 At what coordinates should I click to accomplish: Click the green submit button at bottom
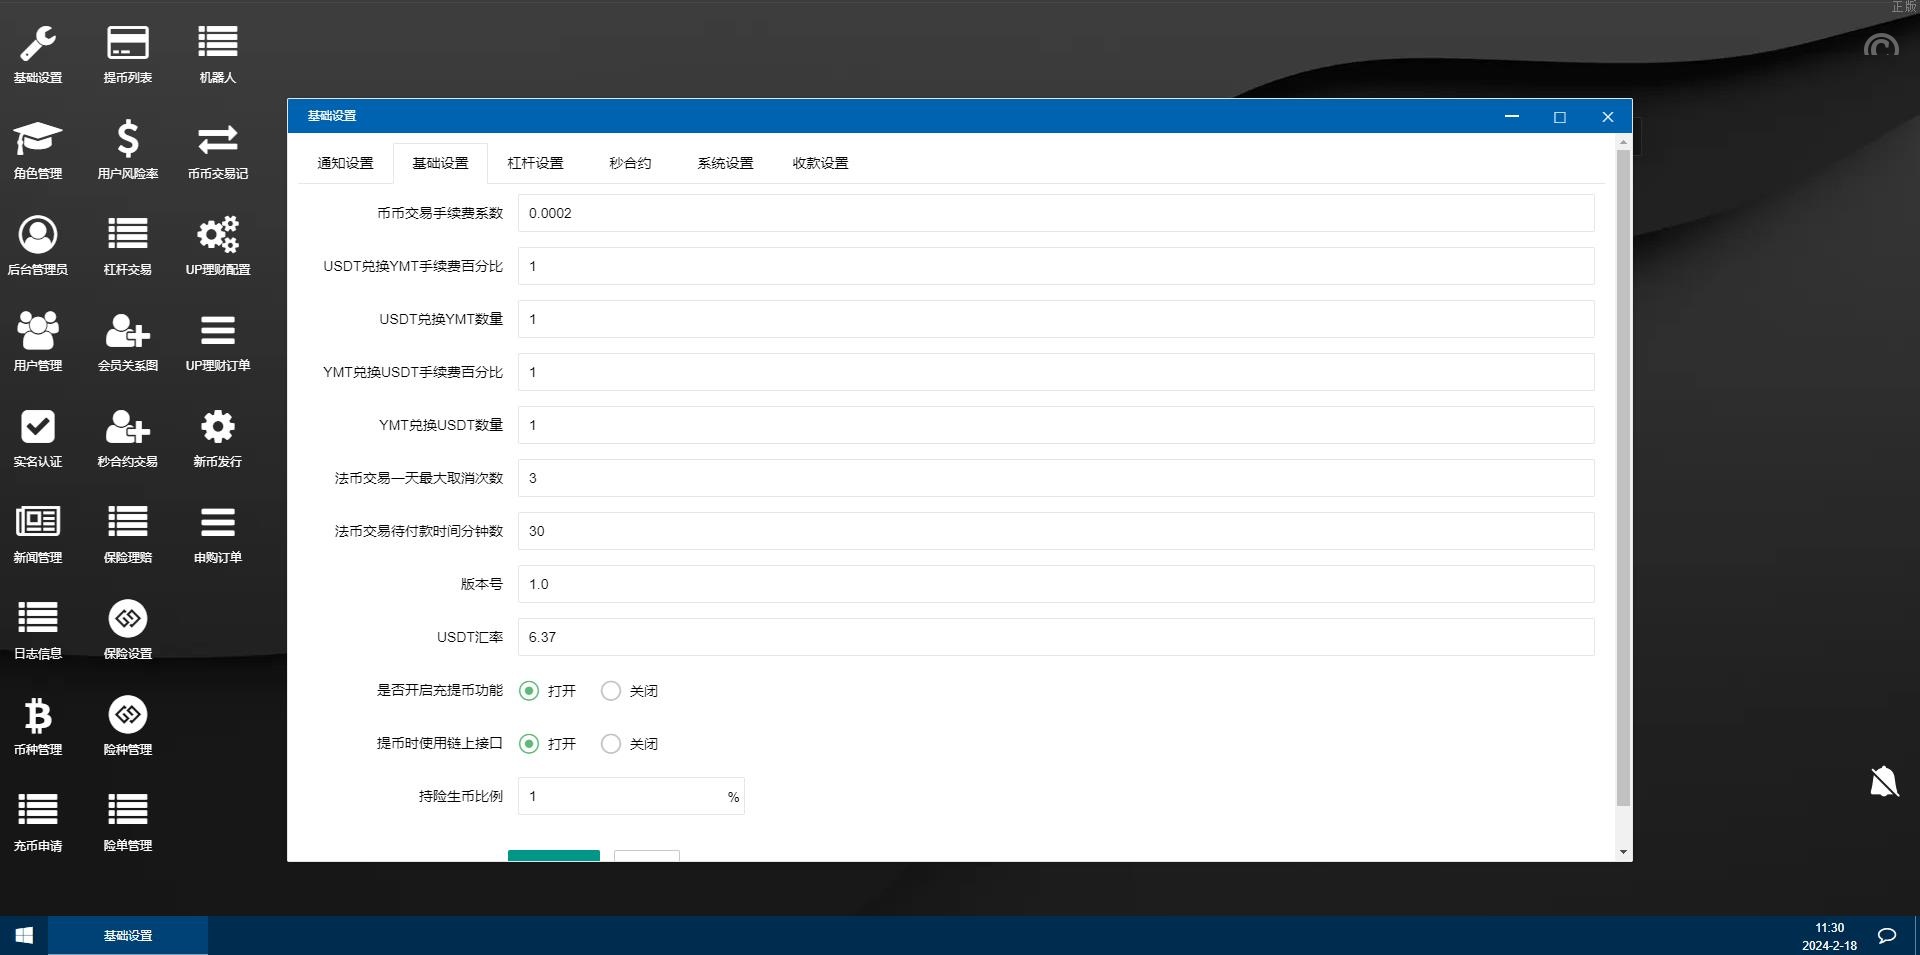pos(553,858)
